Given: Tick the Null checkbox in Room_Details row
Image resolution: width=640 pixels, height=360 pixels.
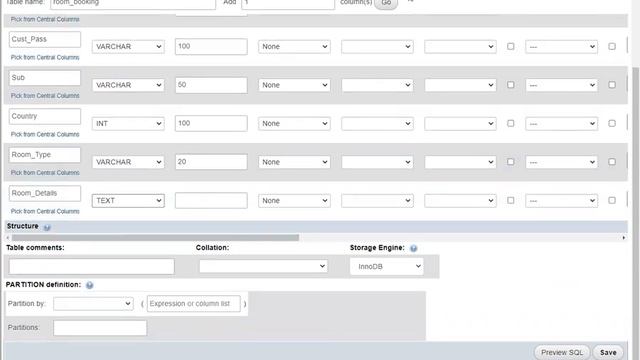Looking at the screenshot, I should point(510,200).
